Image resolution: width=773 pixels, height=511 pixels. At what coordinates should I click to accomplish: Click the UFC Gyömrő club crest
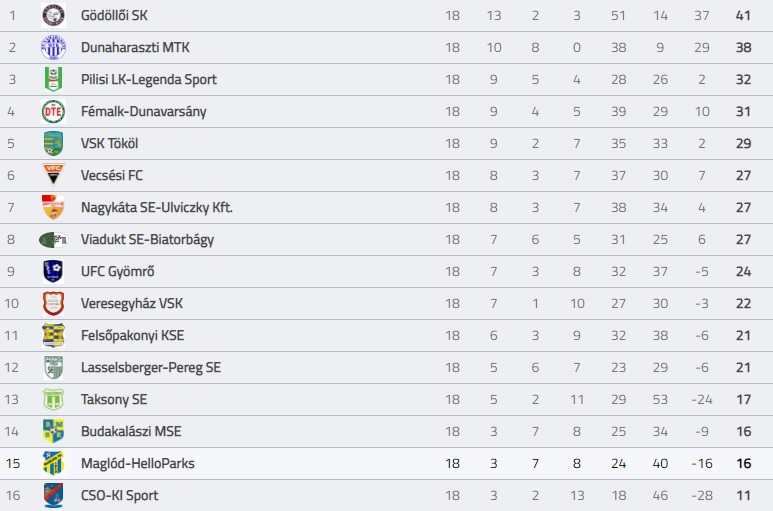[53, 271]
